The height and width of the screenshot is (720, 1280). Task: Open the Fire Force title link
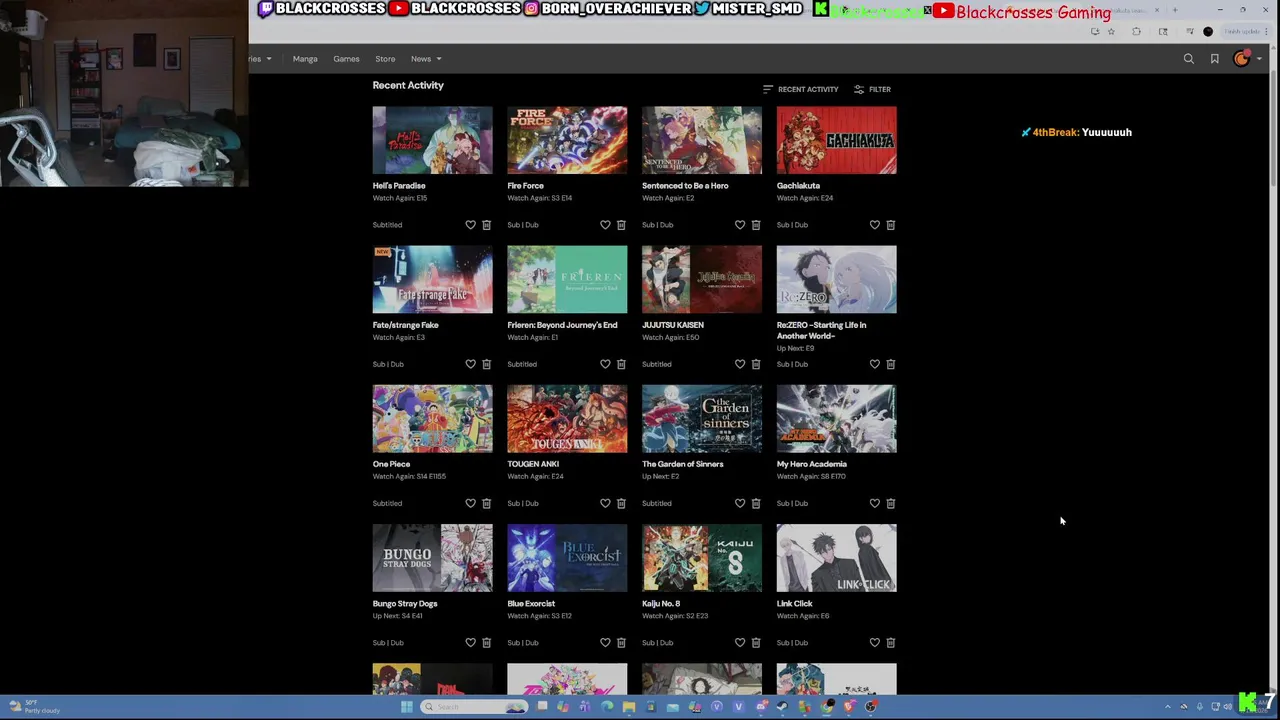(x=525, y=186)
